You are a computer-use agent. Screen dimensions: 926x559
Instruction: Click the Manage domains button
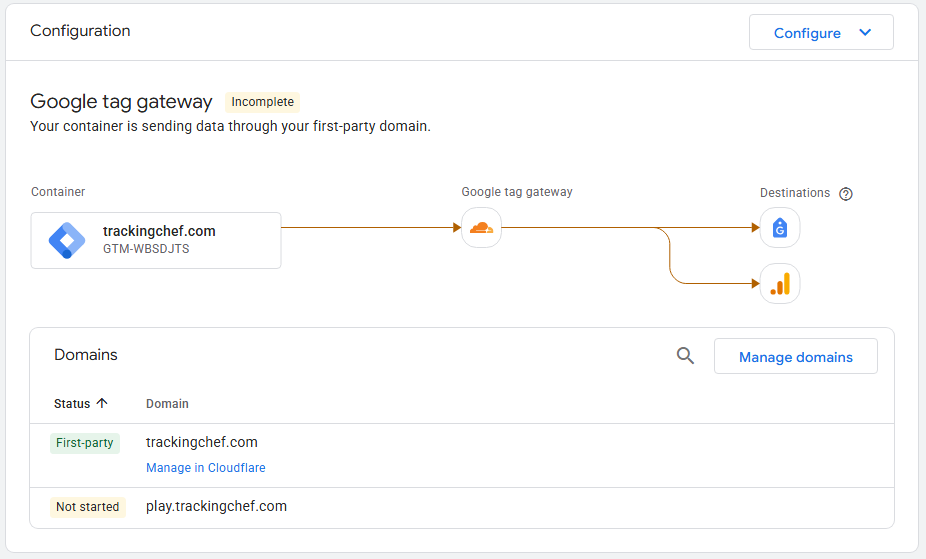pyautogui.click(x=795, y=357)
